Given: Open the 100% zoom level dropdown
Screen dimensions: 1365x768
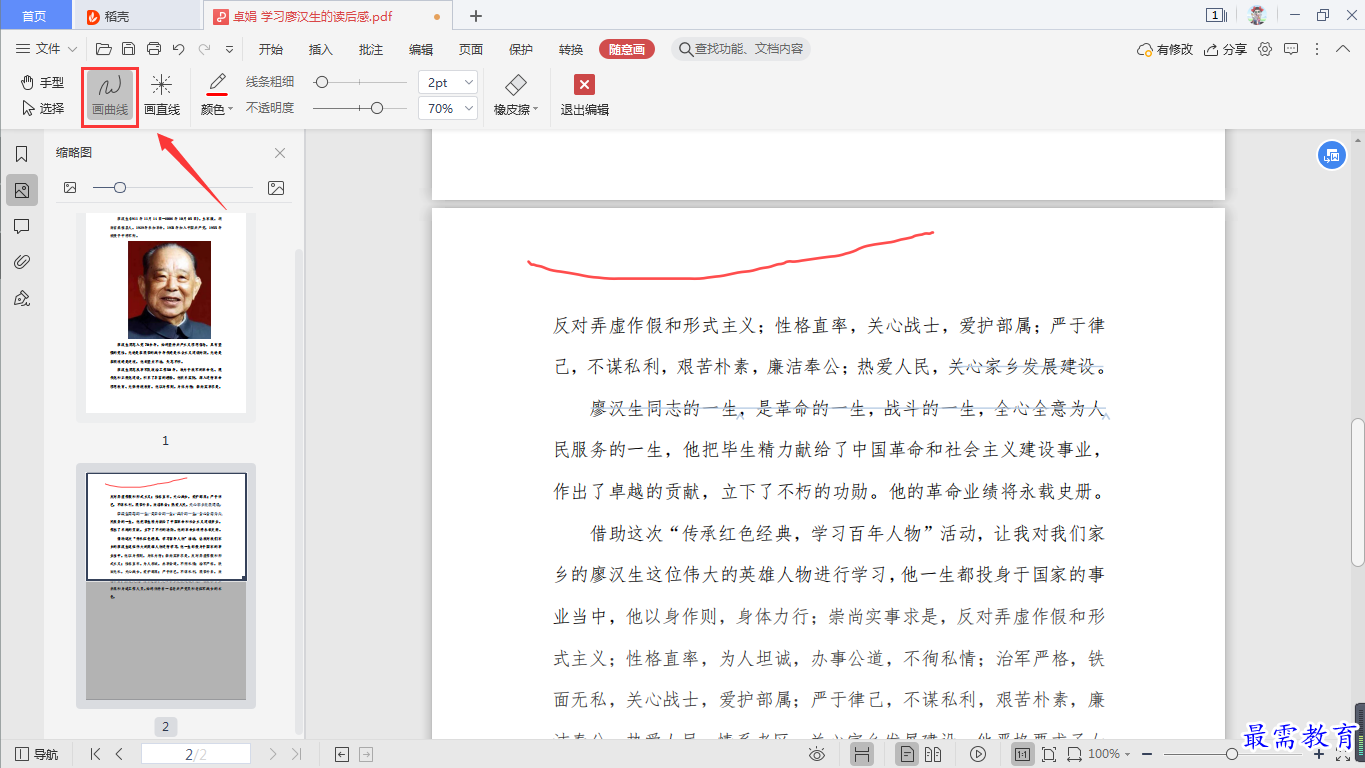Looking at the screenshot, I should tap(1109, 754).
